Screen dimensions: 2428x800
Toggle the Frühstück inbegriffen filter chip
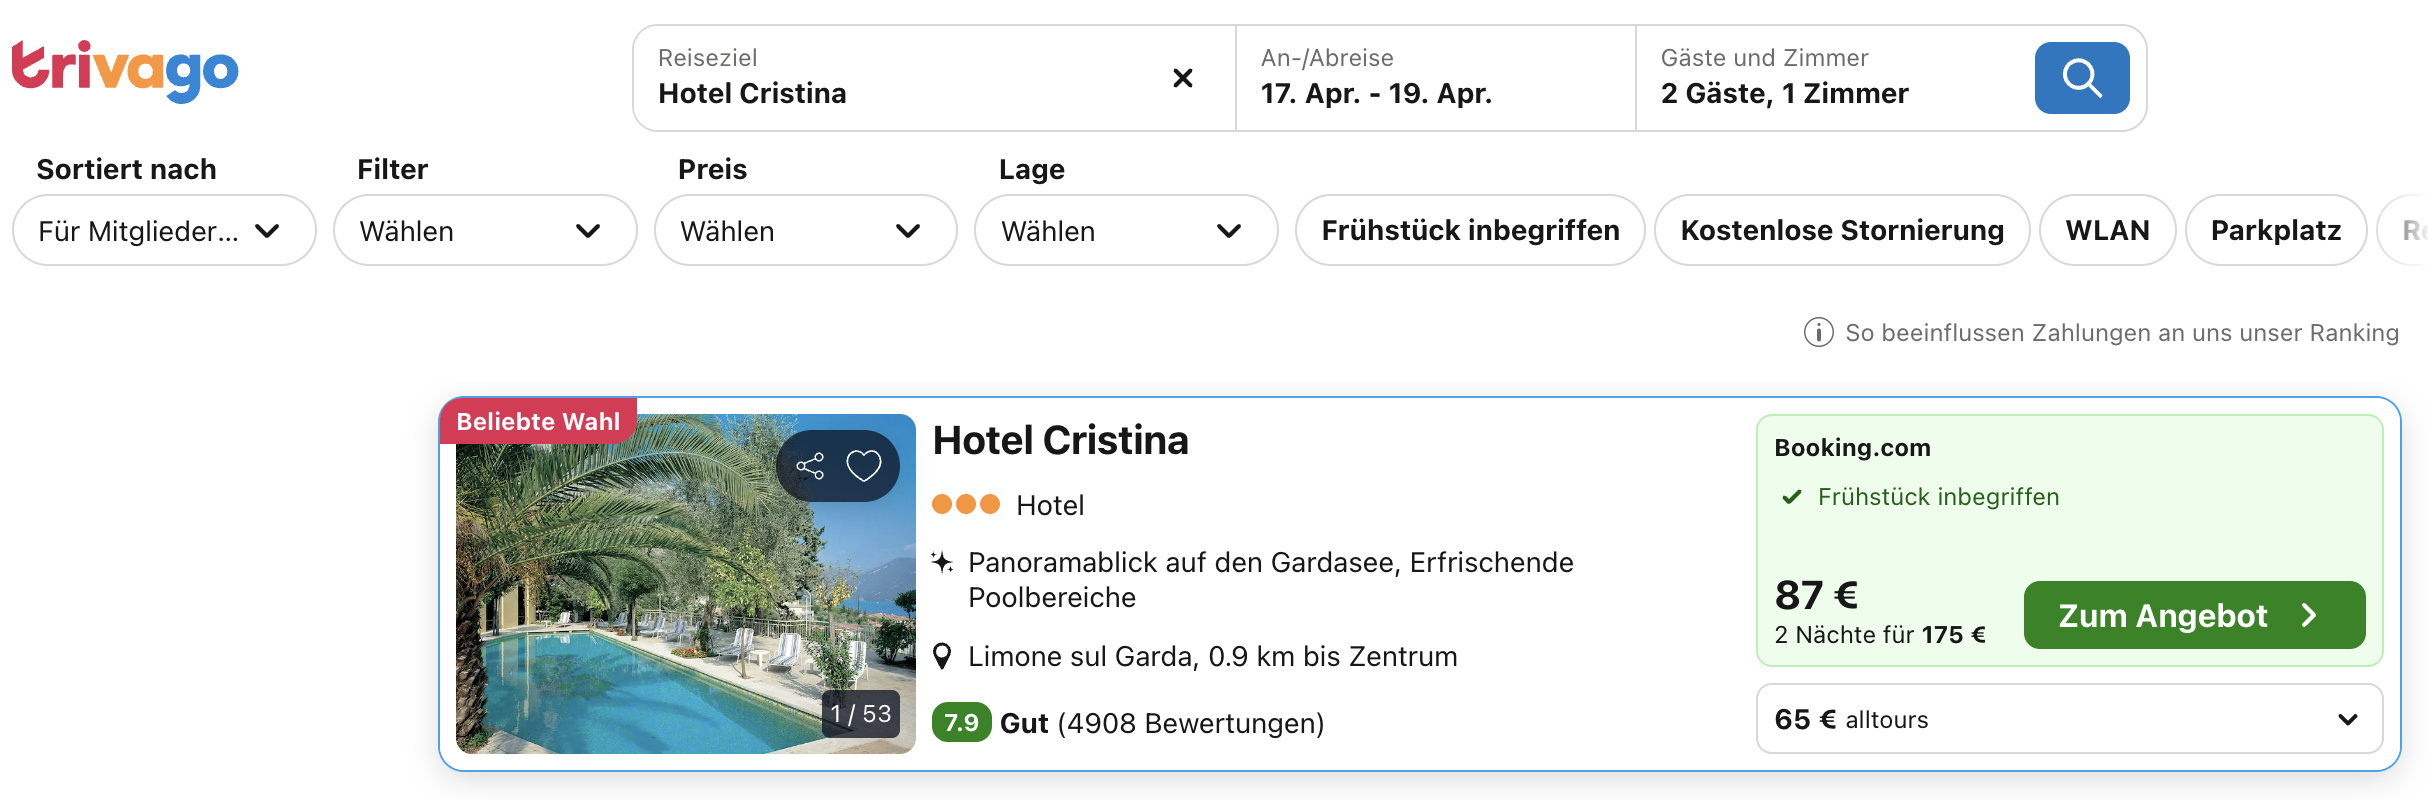(1469, 231)
